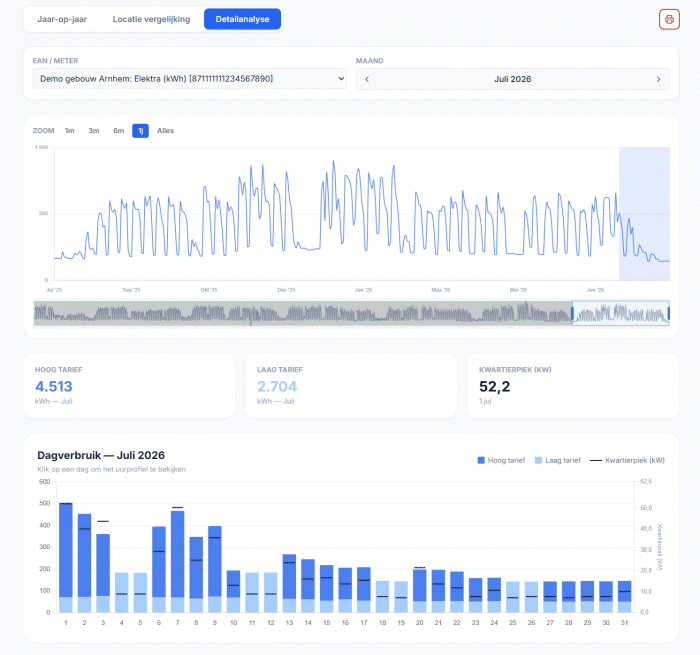Toggle Hoog tarief legend series

[501, 460]
